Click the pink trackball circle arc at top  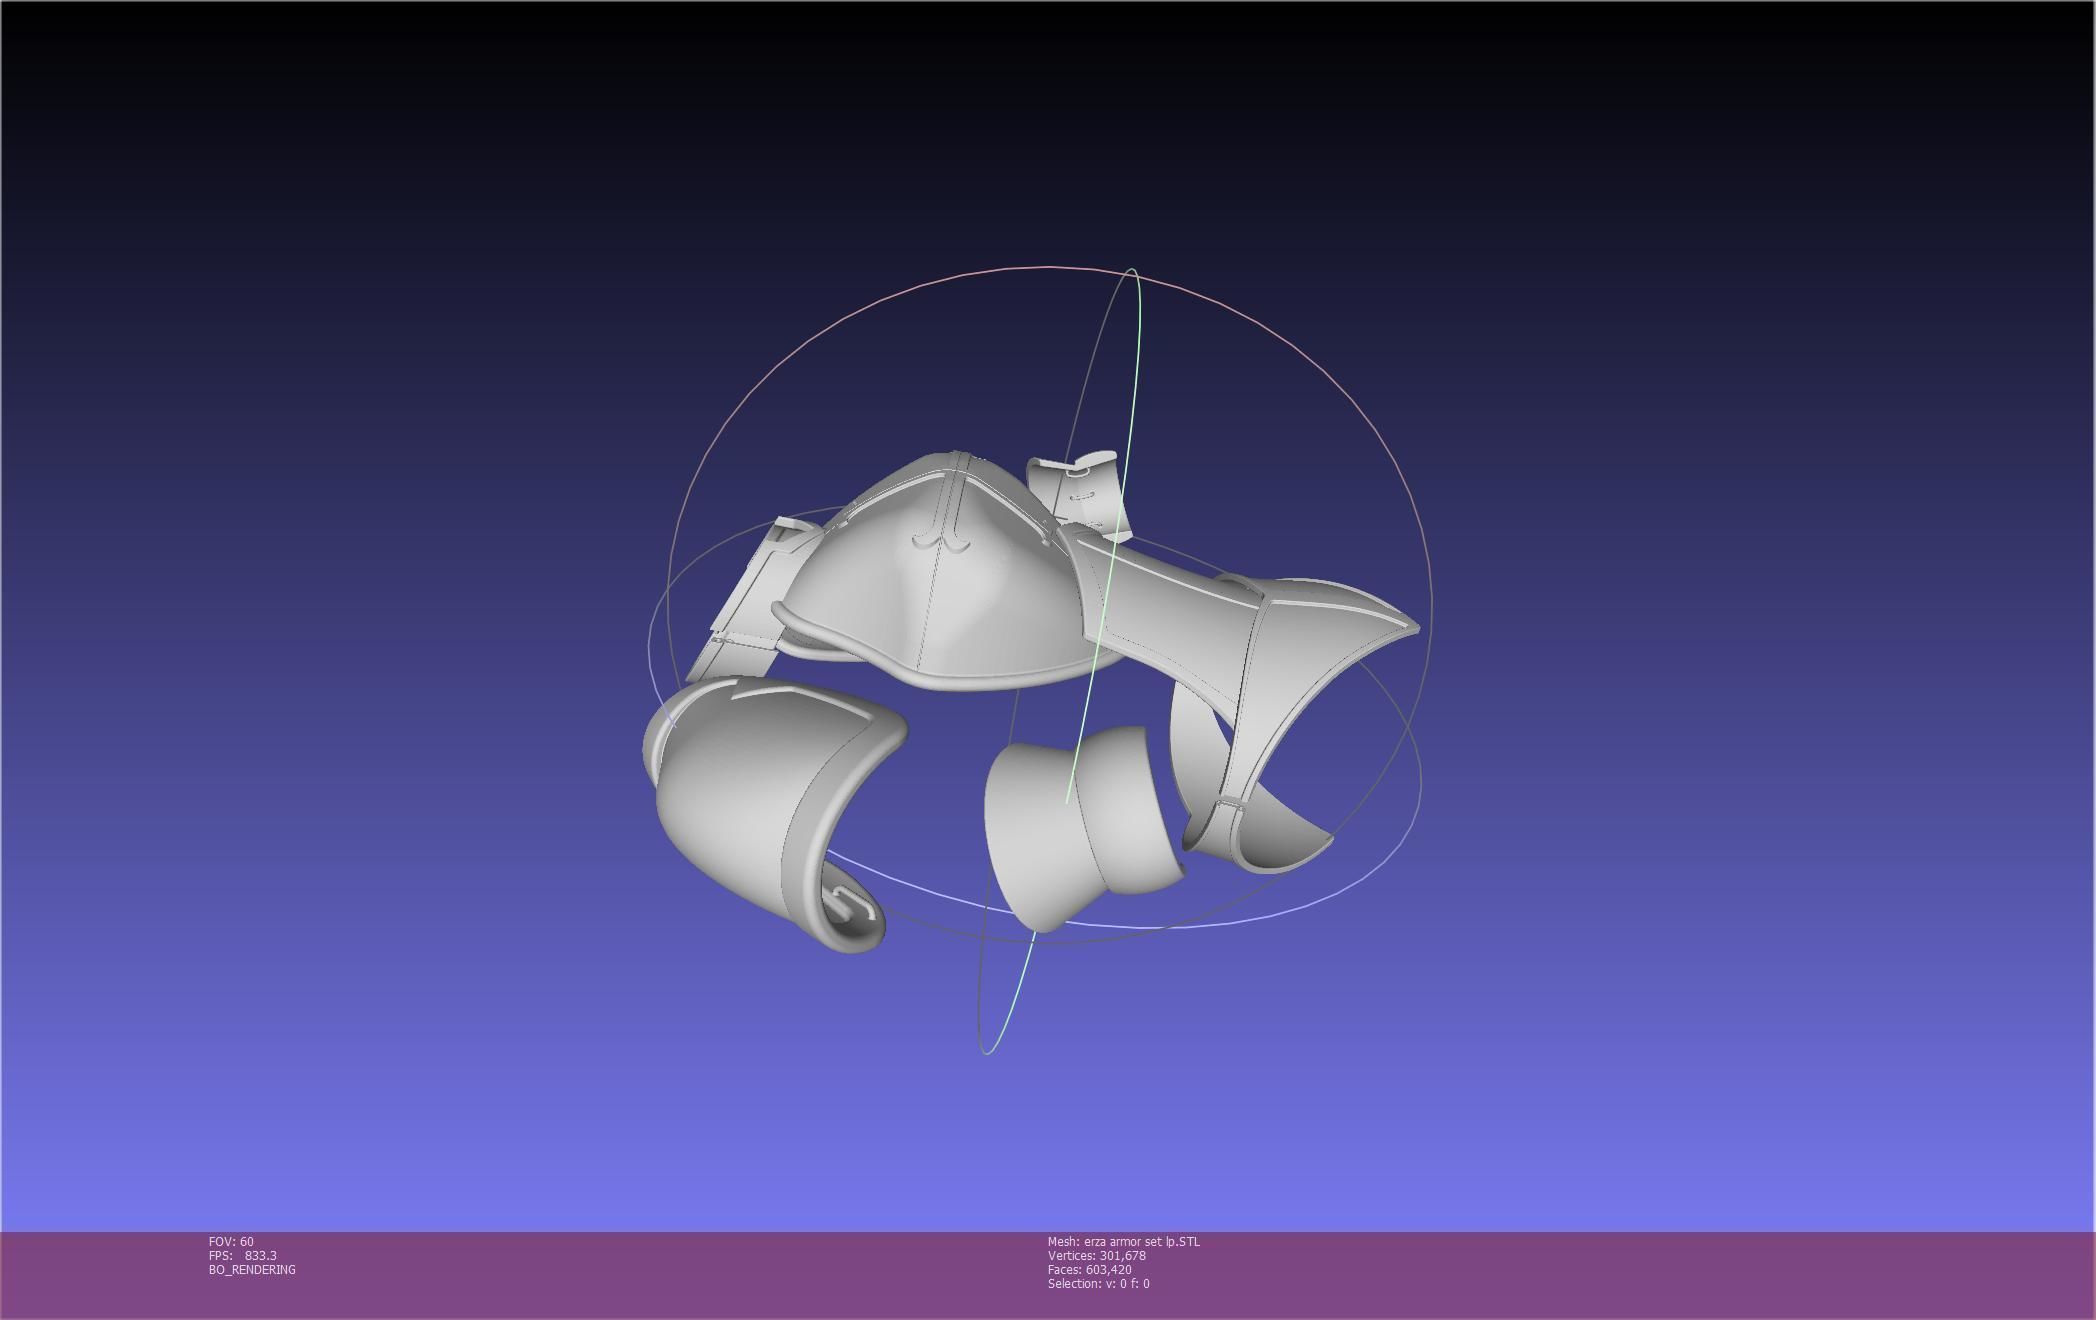[1050, 267]
